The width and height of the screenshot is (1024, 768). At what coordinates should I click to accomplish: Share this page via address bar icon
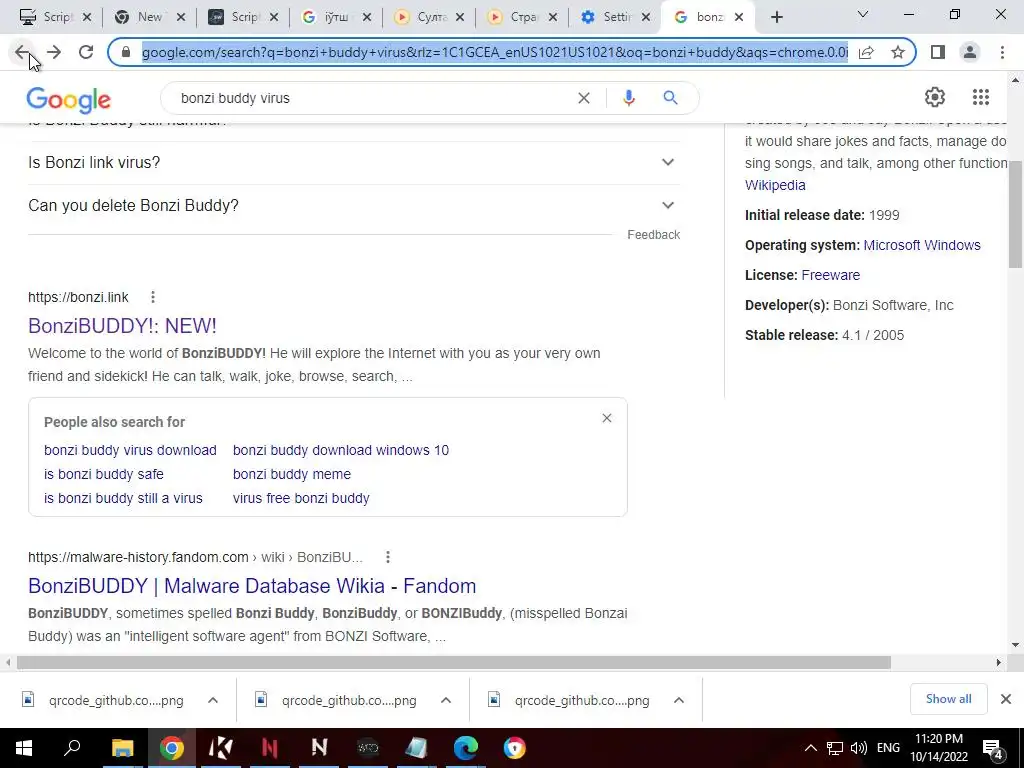coord(866,52)
